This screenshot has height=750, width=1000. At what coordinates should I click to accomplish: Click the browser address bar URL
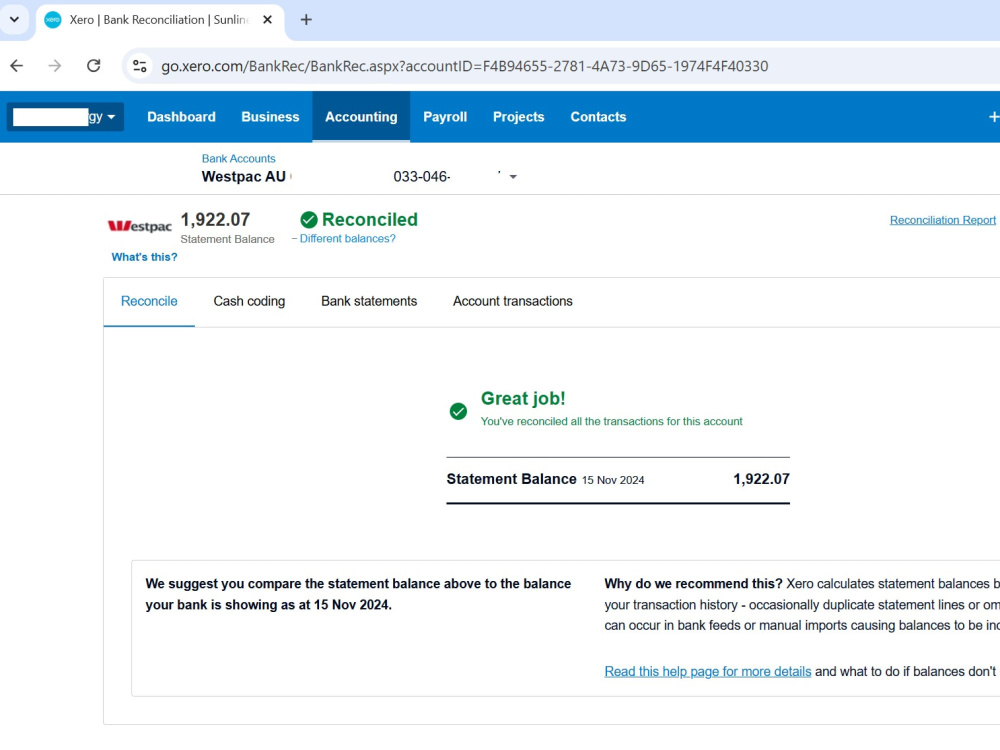click(x=464, y=66)
